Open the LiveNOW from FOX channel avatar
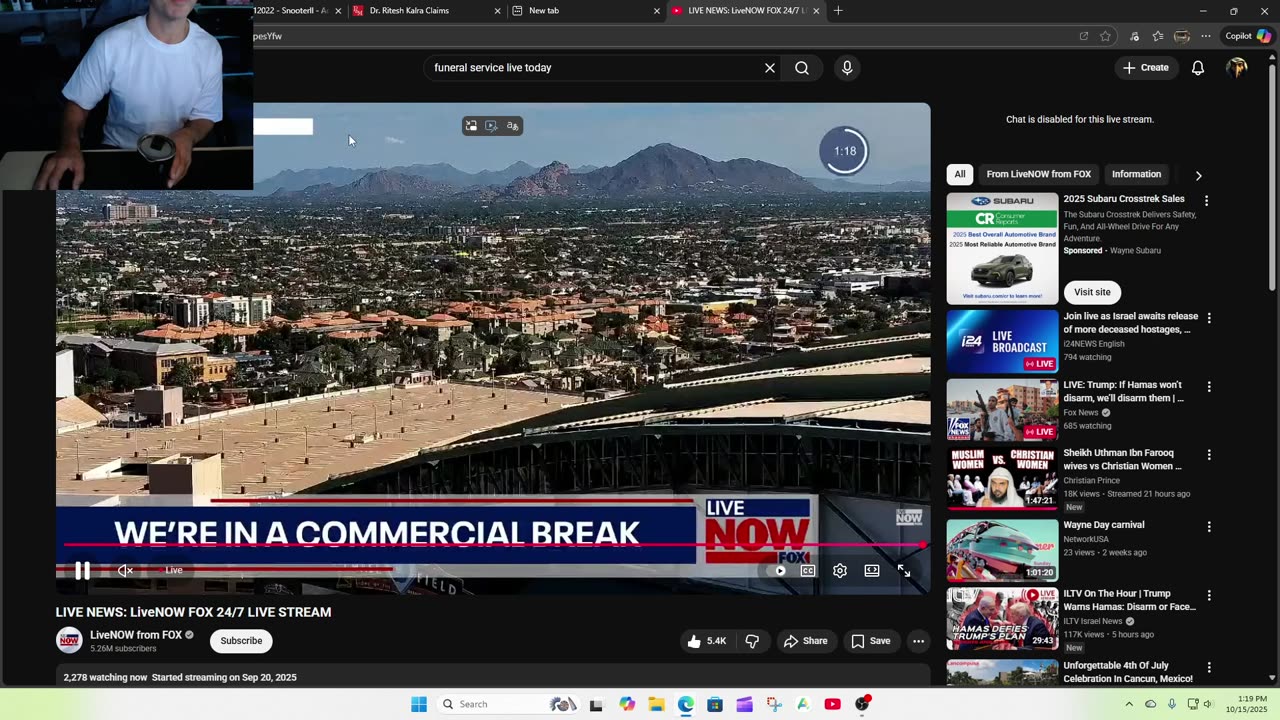 pyautogui.click(x=69, y=640)
